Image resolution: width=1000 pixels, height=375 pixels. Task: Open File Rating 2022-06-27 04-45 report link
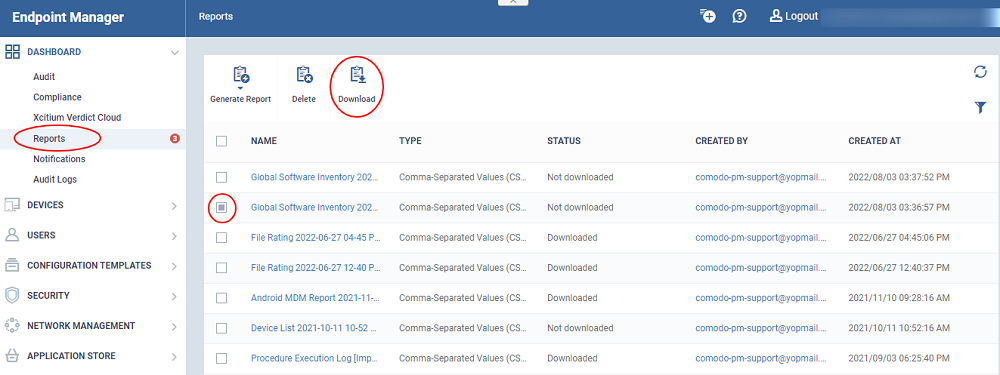click(x=316, y=238)
